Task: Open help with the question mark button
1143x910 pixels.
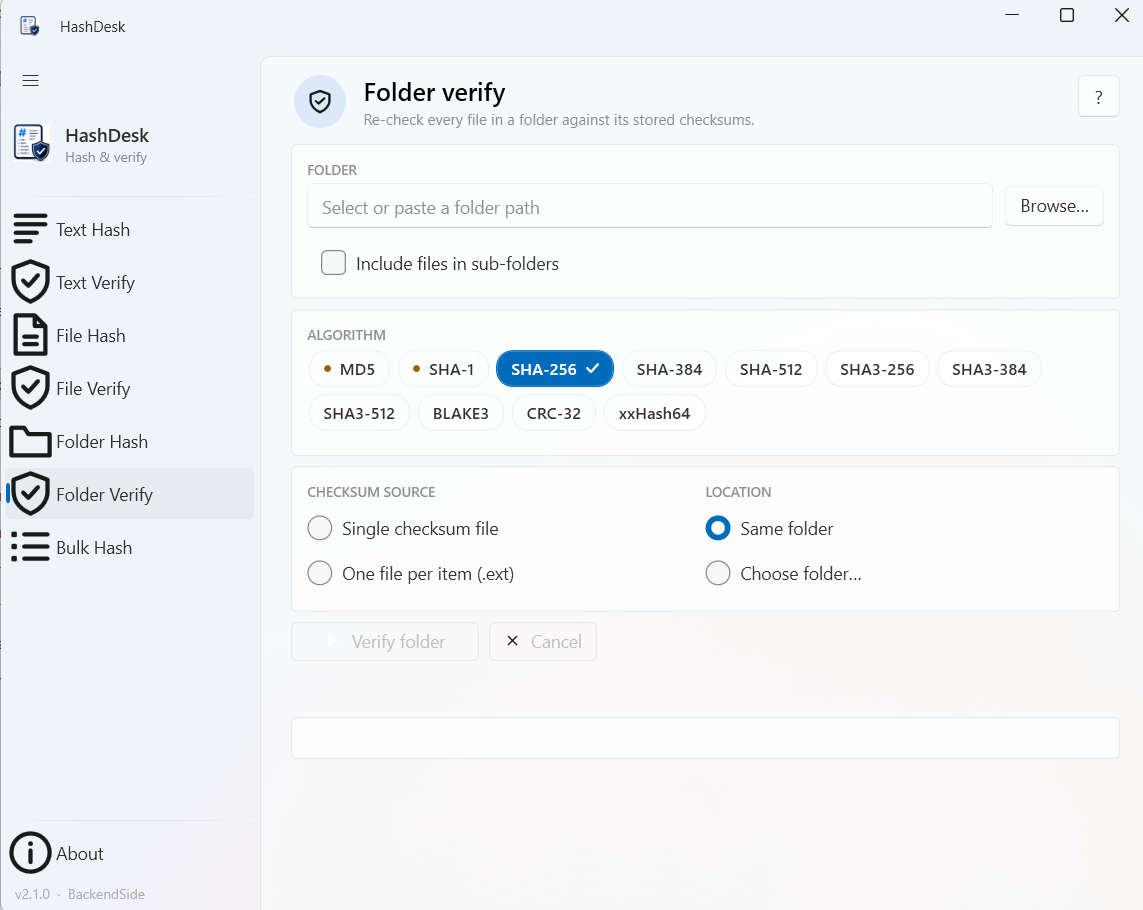Action: (1099, 96)
